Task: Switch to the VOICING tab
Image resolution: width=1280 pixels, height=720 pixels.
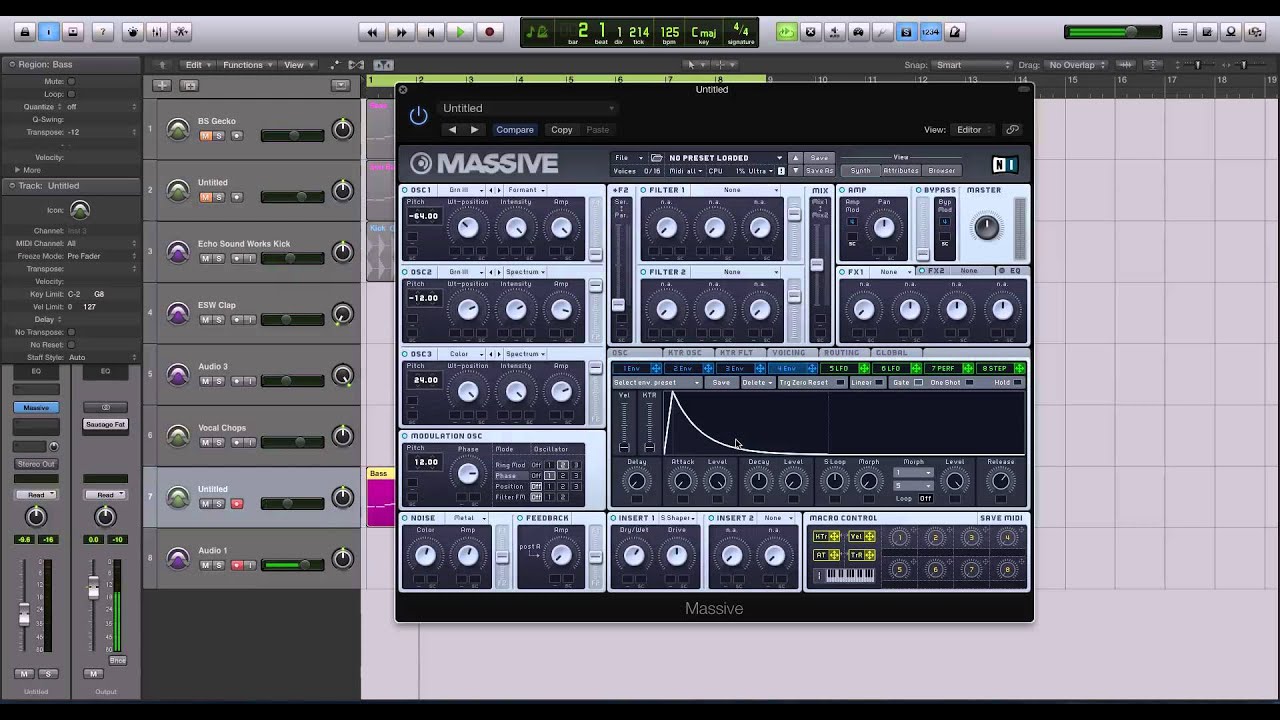Action: (x=788, y=352)
